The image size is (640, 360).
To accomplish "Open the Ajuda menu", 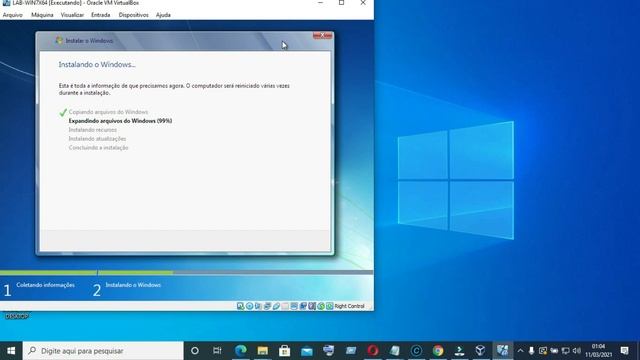I will point(163,15).
